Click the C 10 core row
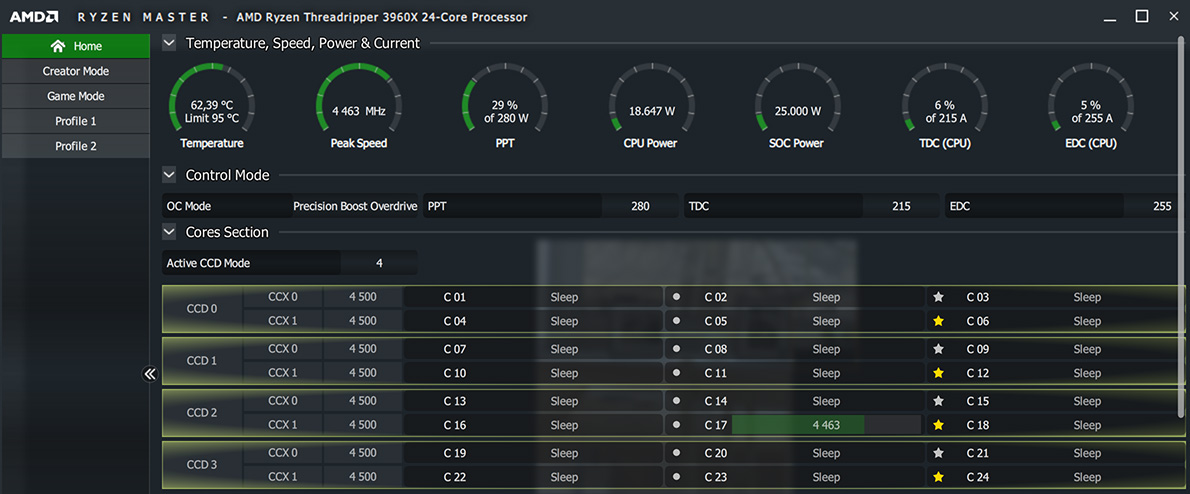Screen dimensions: 1190x494 click(533, 373)
